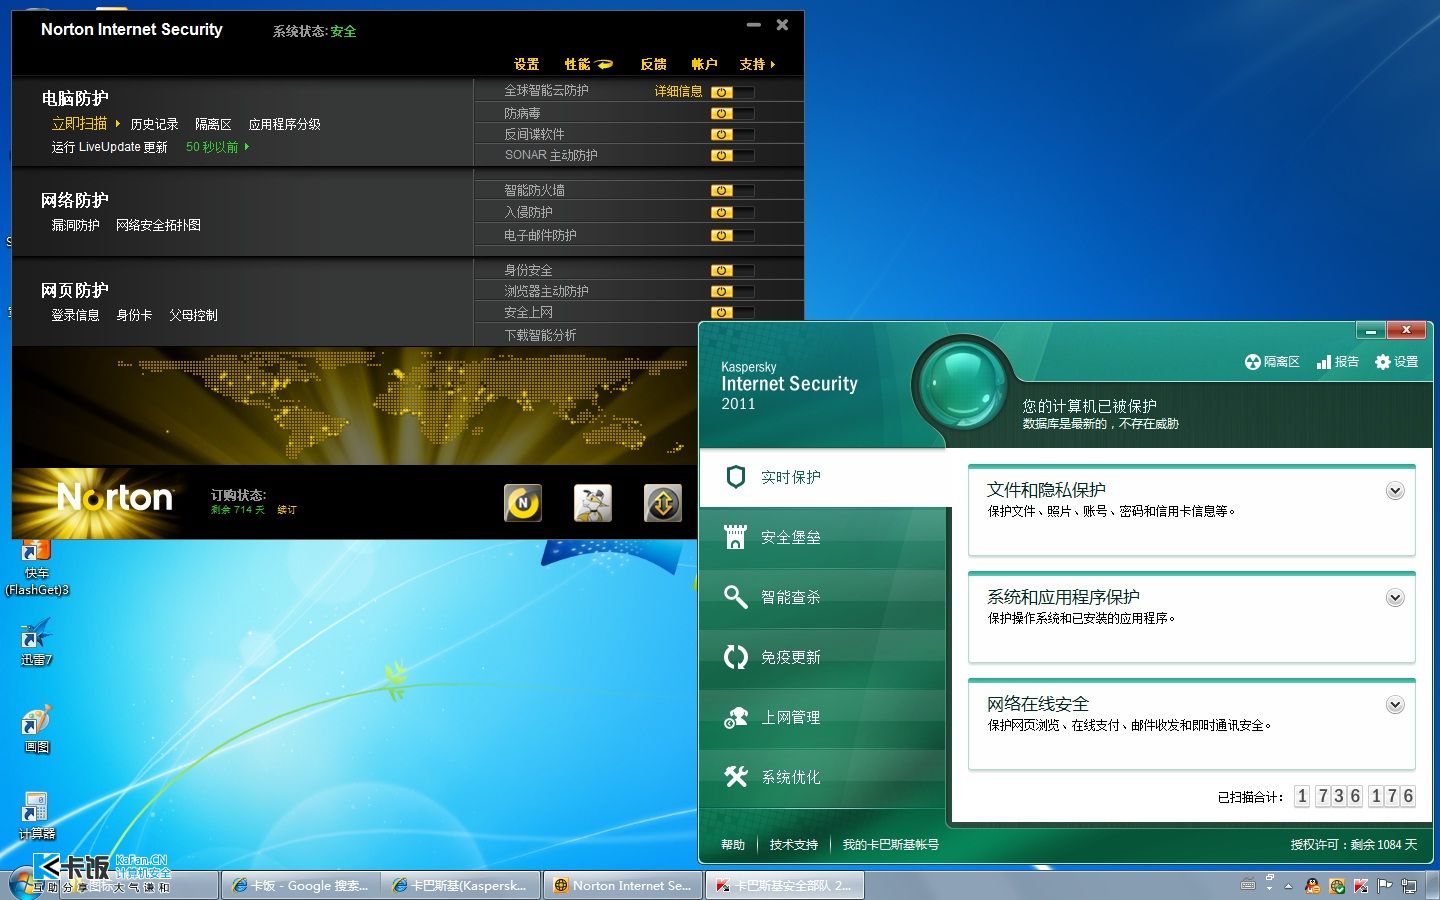
Task: Toggle 入侵防护 switch
Action: [732, 212]
